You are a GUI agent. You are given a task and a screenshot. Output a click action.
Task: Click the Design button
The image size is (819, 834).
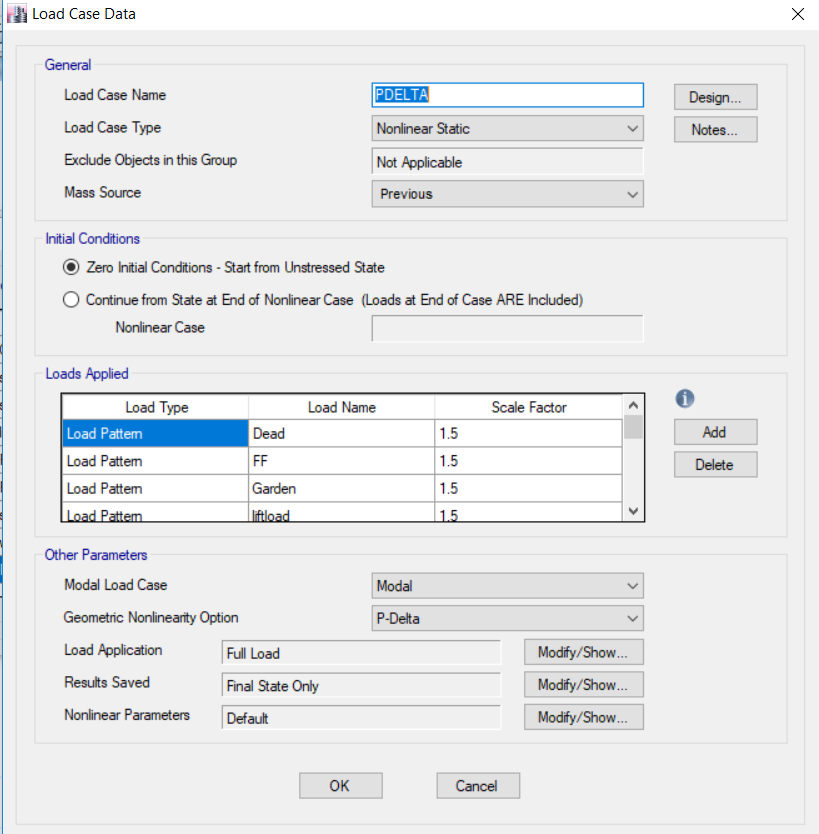714,96
